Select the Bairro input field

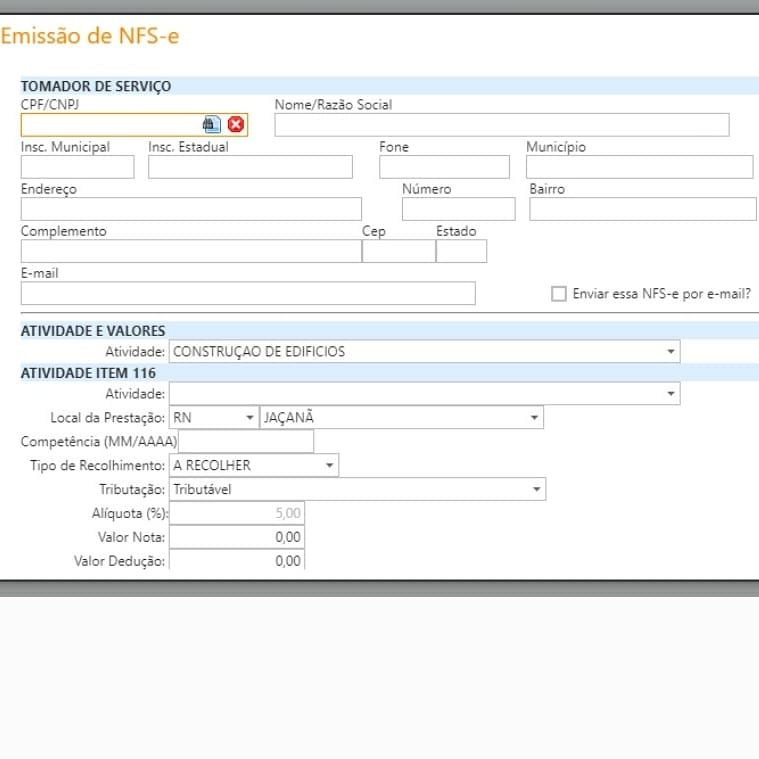643,209
